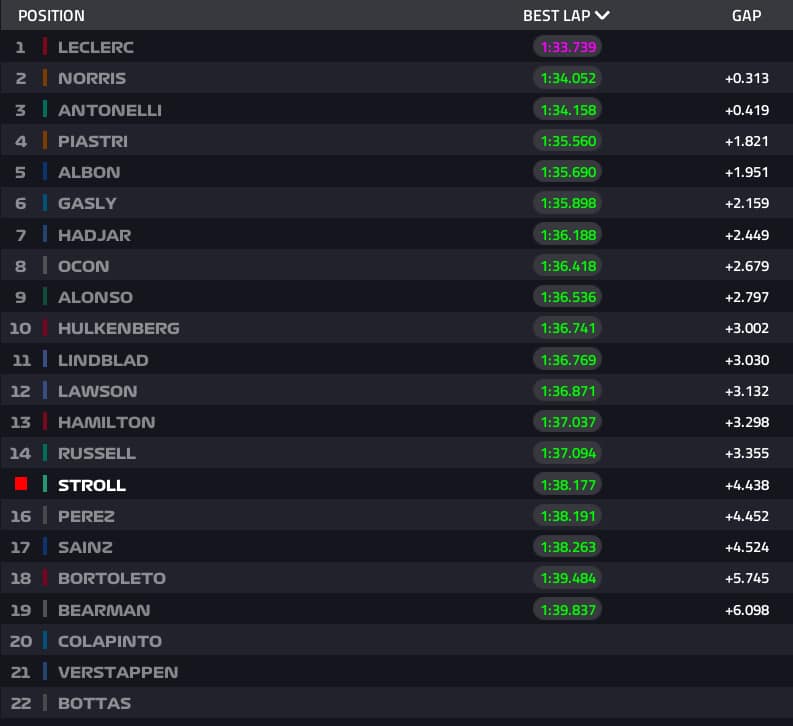Viewport: 793px width, 726px height.
Task: Click the red square marker beside Stroll
Action: (21, 484)
